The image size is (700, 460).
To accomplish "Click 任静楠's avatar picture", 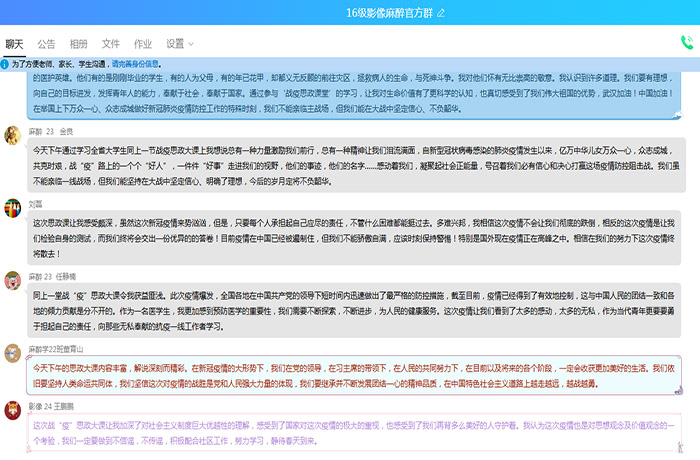I will click(11, 279).
